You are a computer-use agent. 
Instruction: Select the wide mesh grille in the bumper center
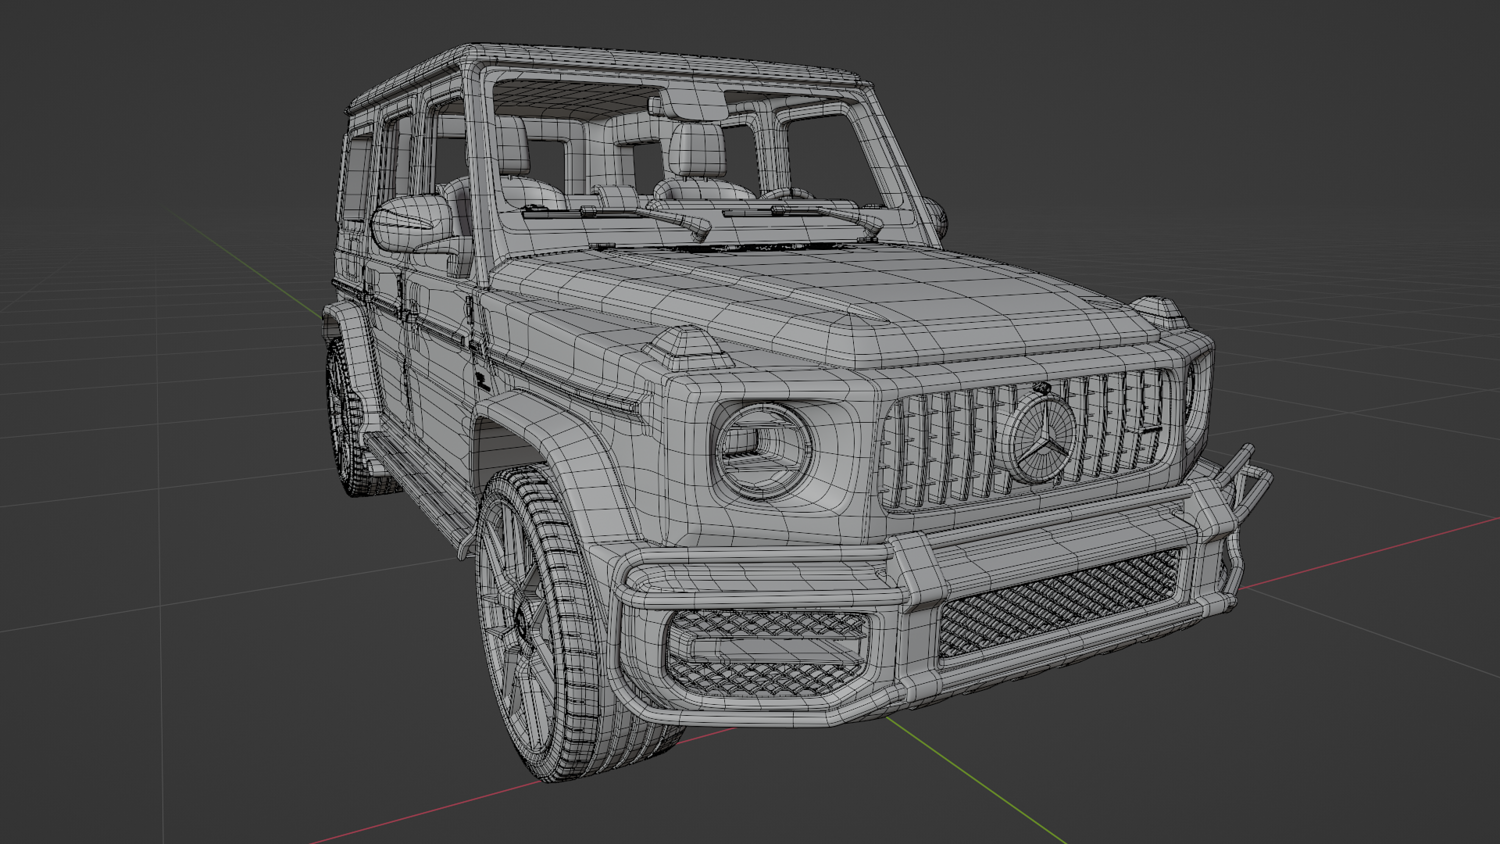[1060, 604]
